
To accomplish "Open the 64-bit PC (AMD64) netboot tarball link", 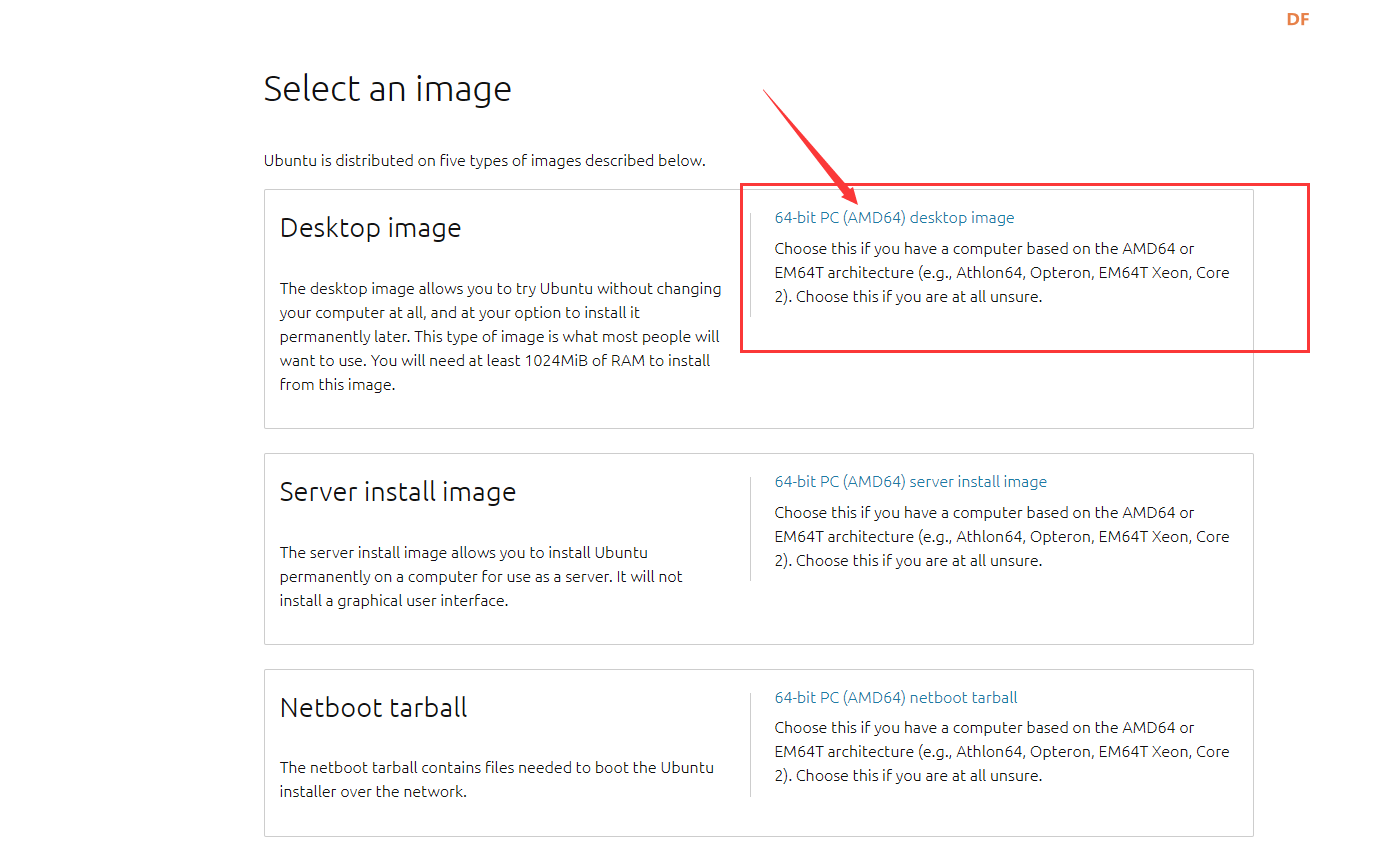I will coord(895,698).
